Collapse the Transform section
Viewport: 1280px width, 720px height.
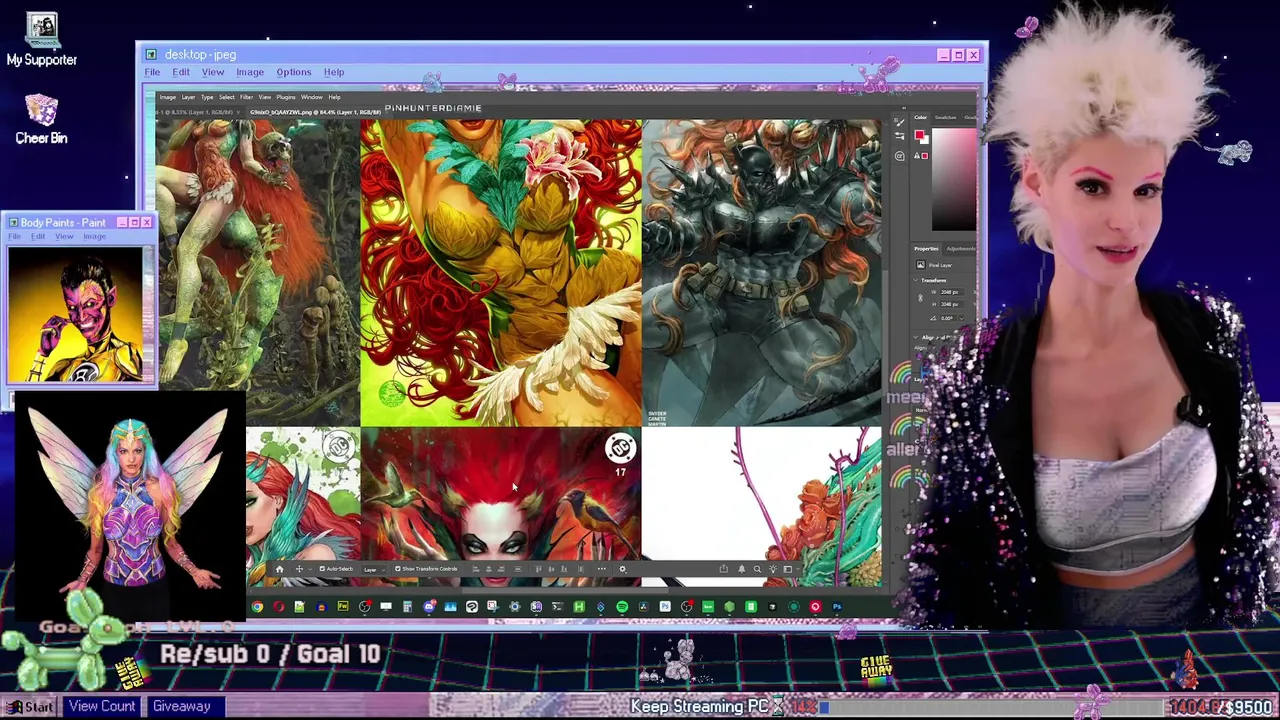tap(916, 280)
